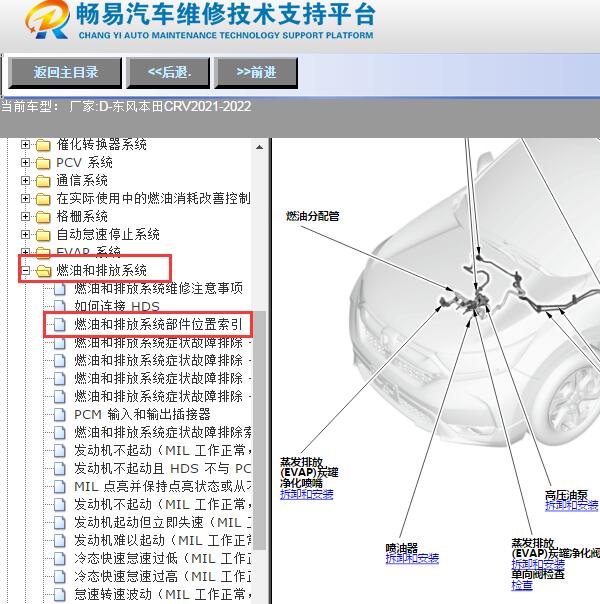Image resolution: width=600 pixels, height=604 pixels.
Task: Open 怠速转速波动 page
Action: [x=163, y=594]
